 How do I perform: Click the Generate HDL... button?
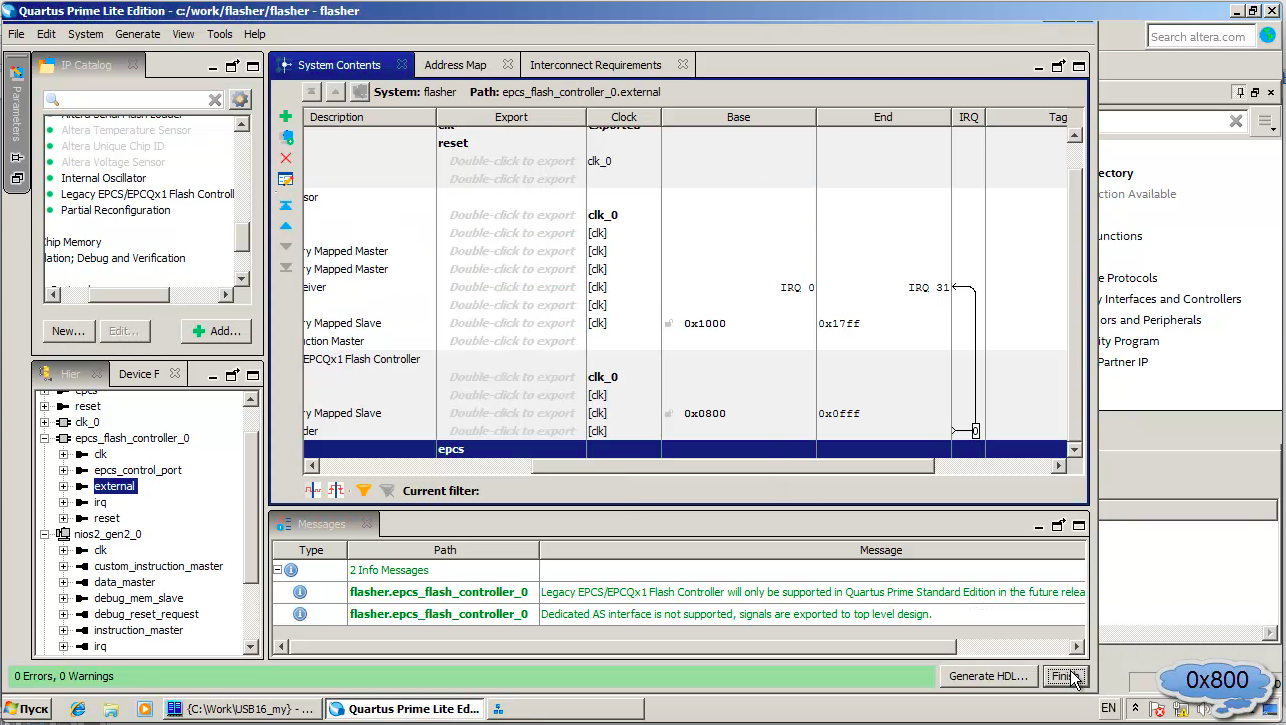click(988, 676)
